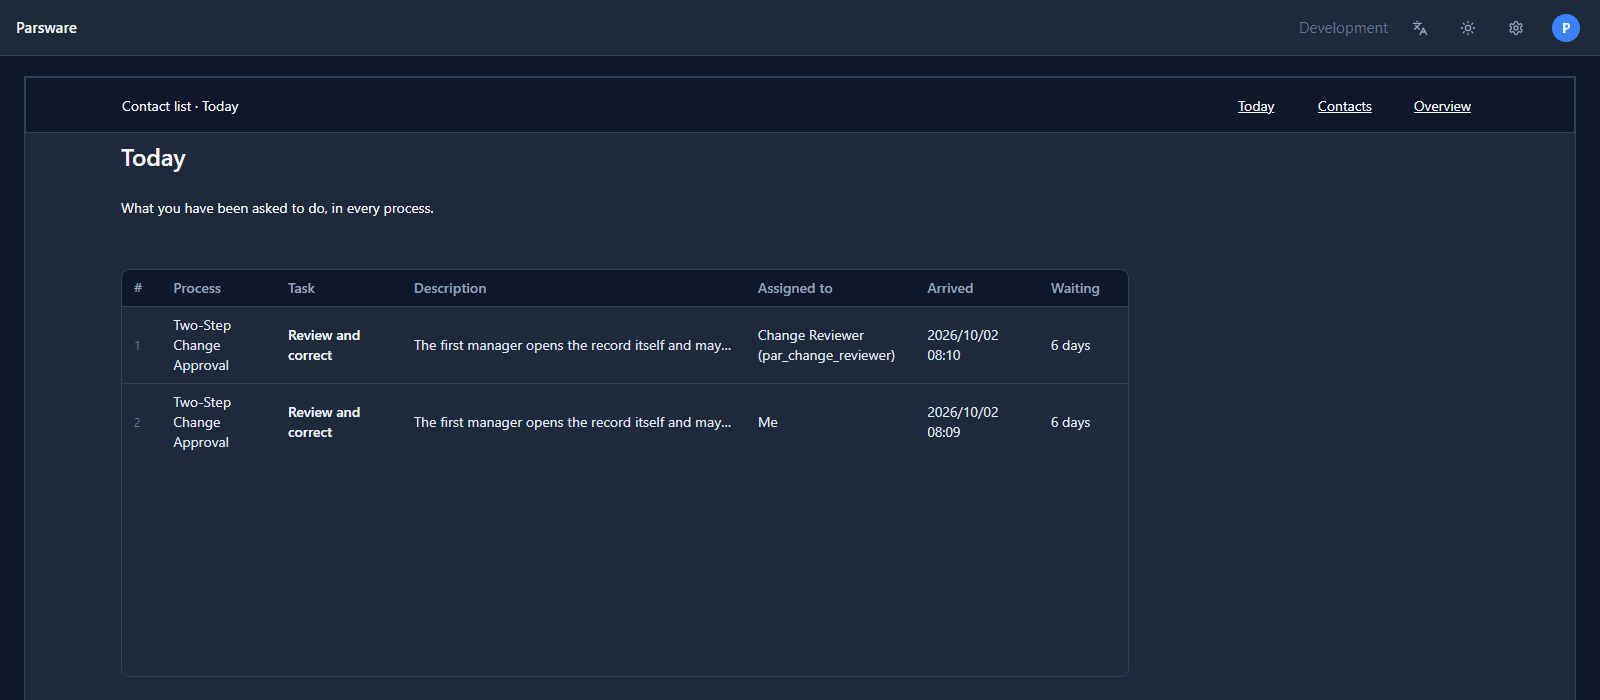
Task: Click arrival time 2026/10/02 08:09
Action: coord(962,422)
